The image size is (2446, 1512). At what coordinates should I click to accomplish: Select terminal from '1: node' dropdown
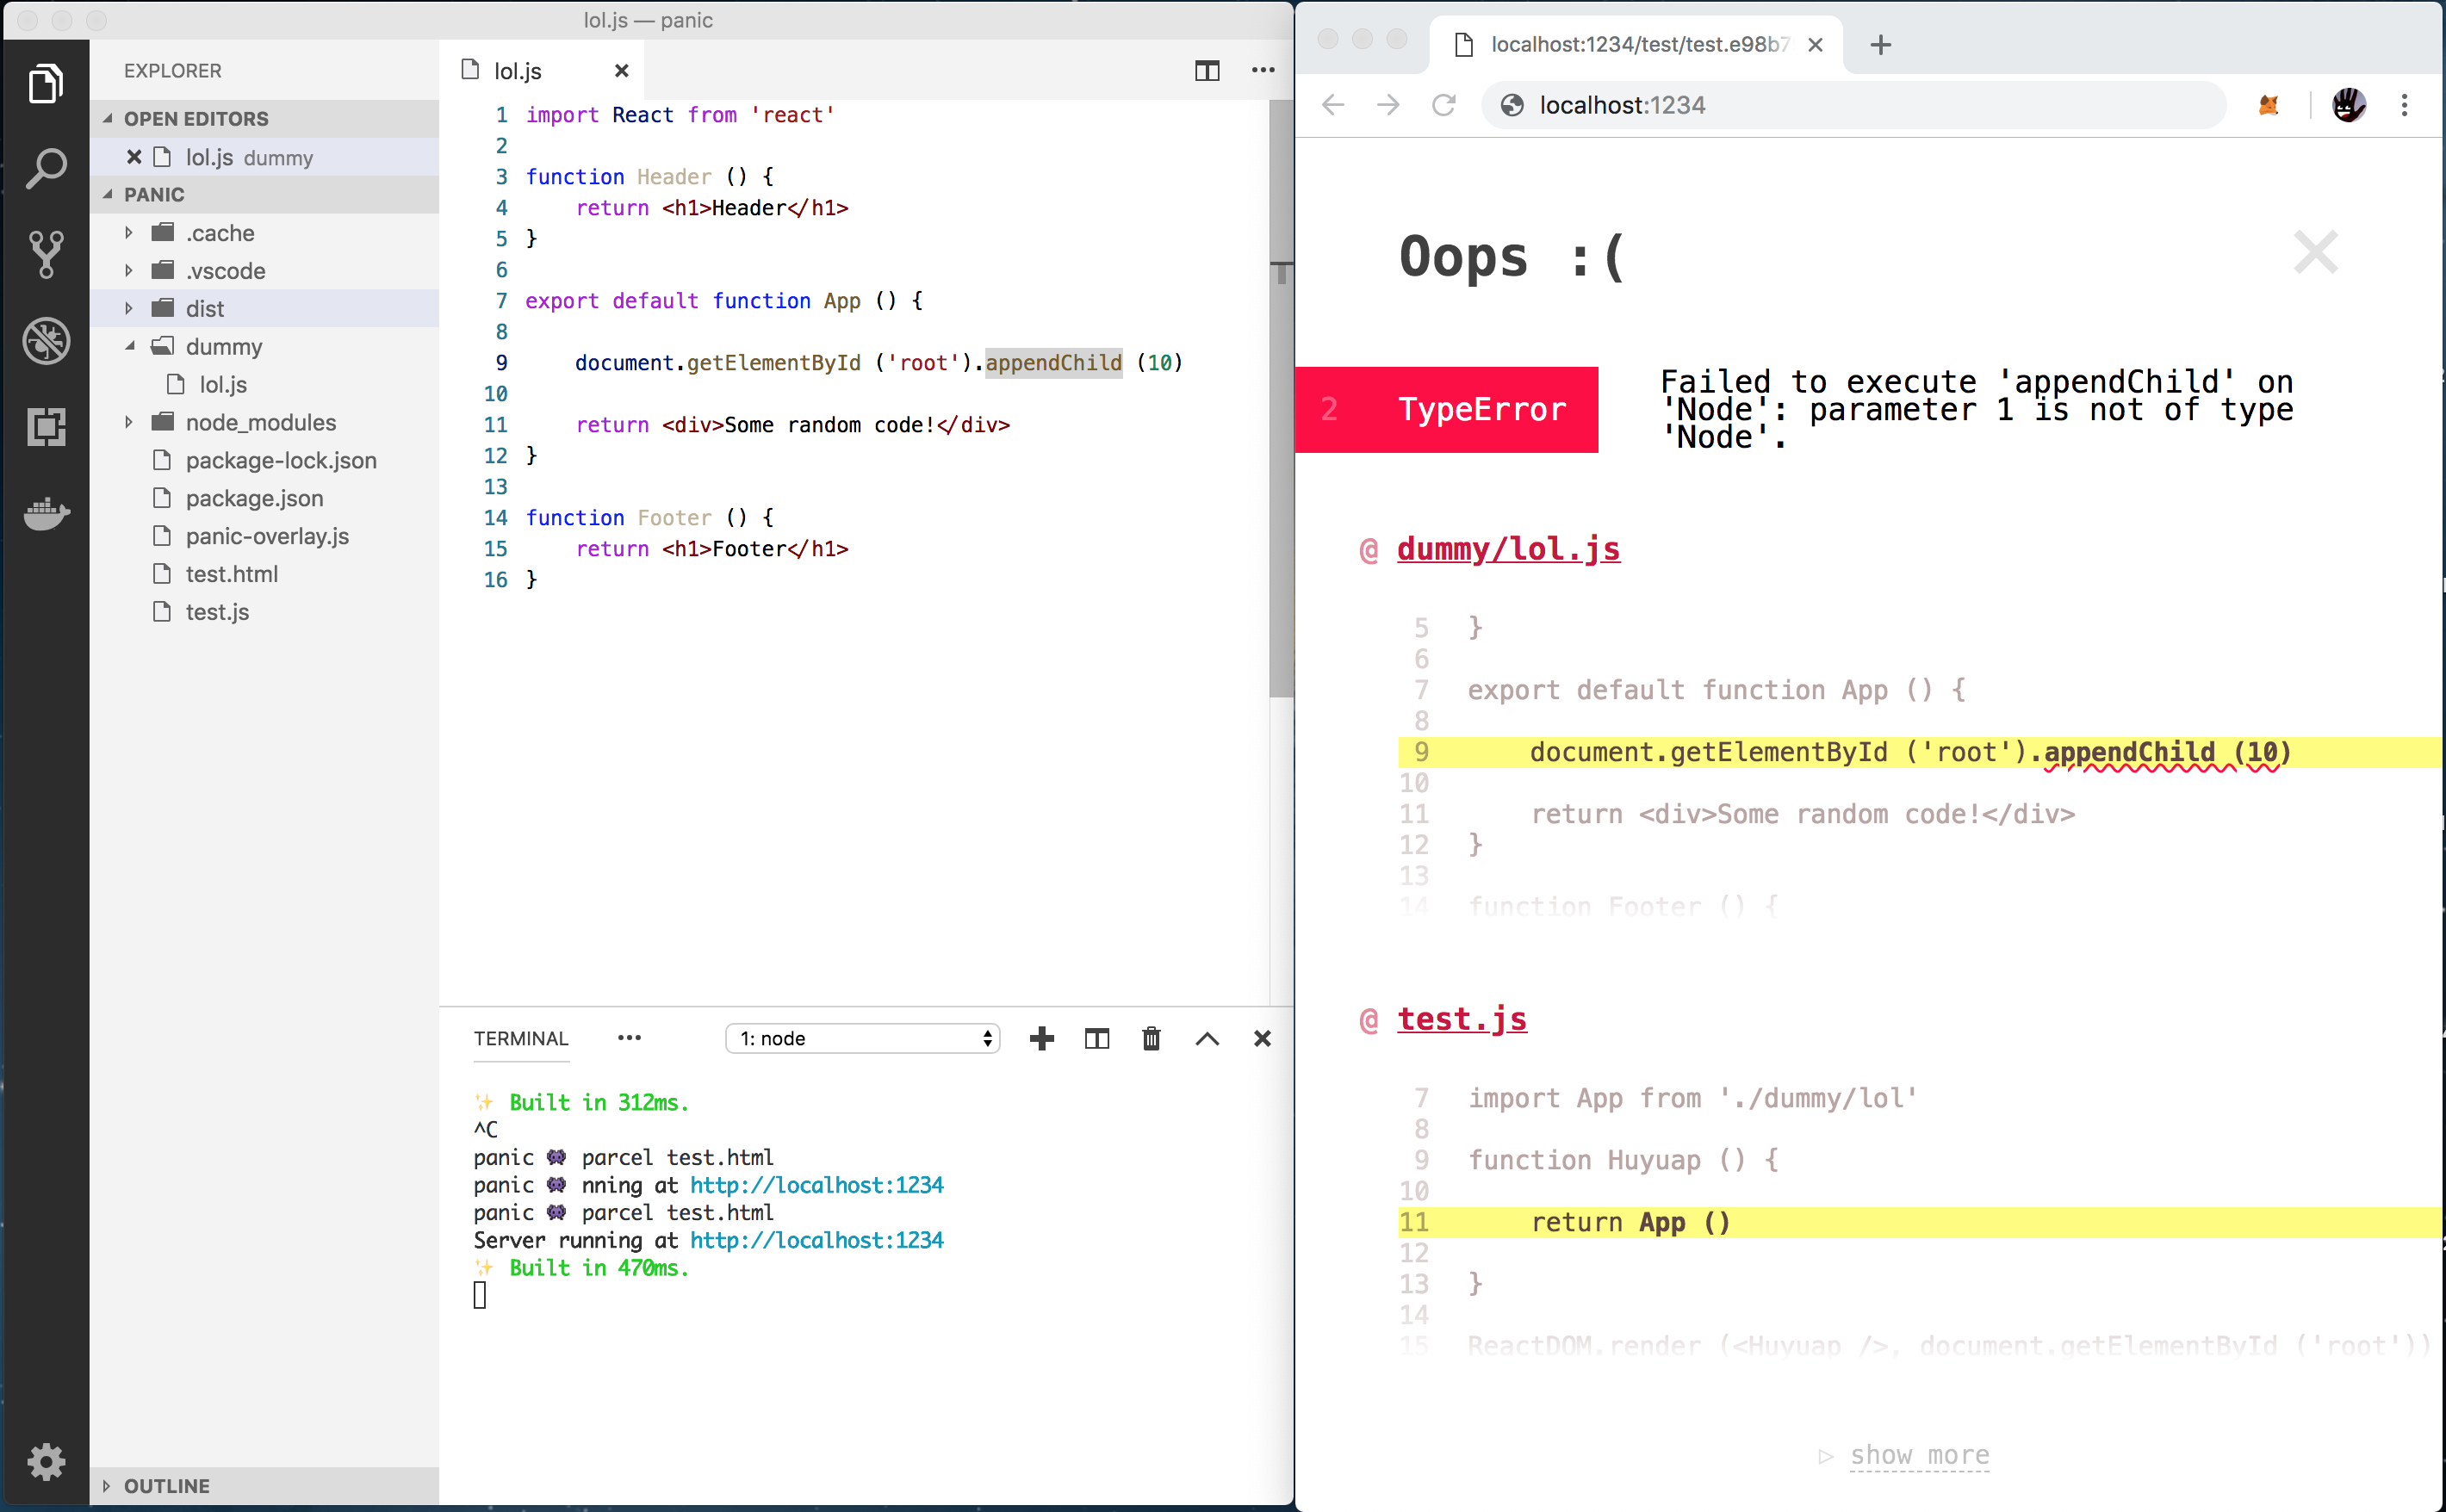point(862,1038)
